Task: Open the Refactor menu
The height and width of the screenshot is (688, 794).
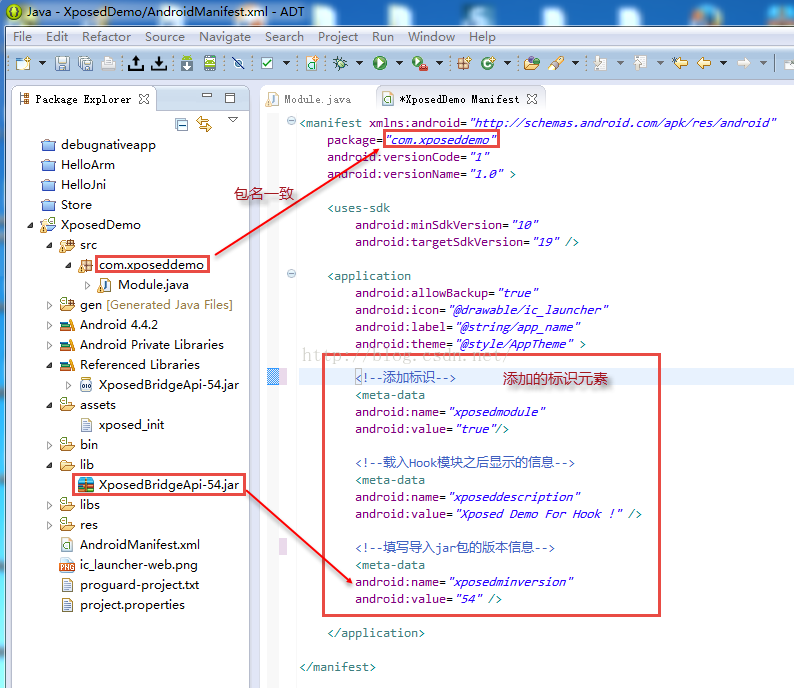Action: [x=106, y=37]
